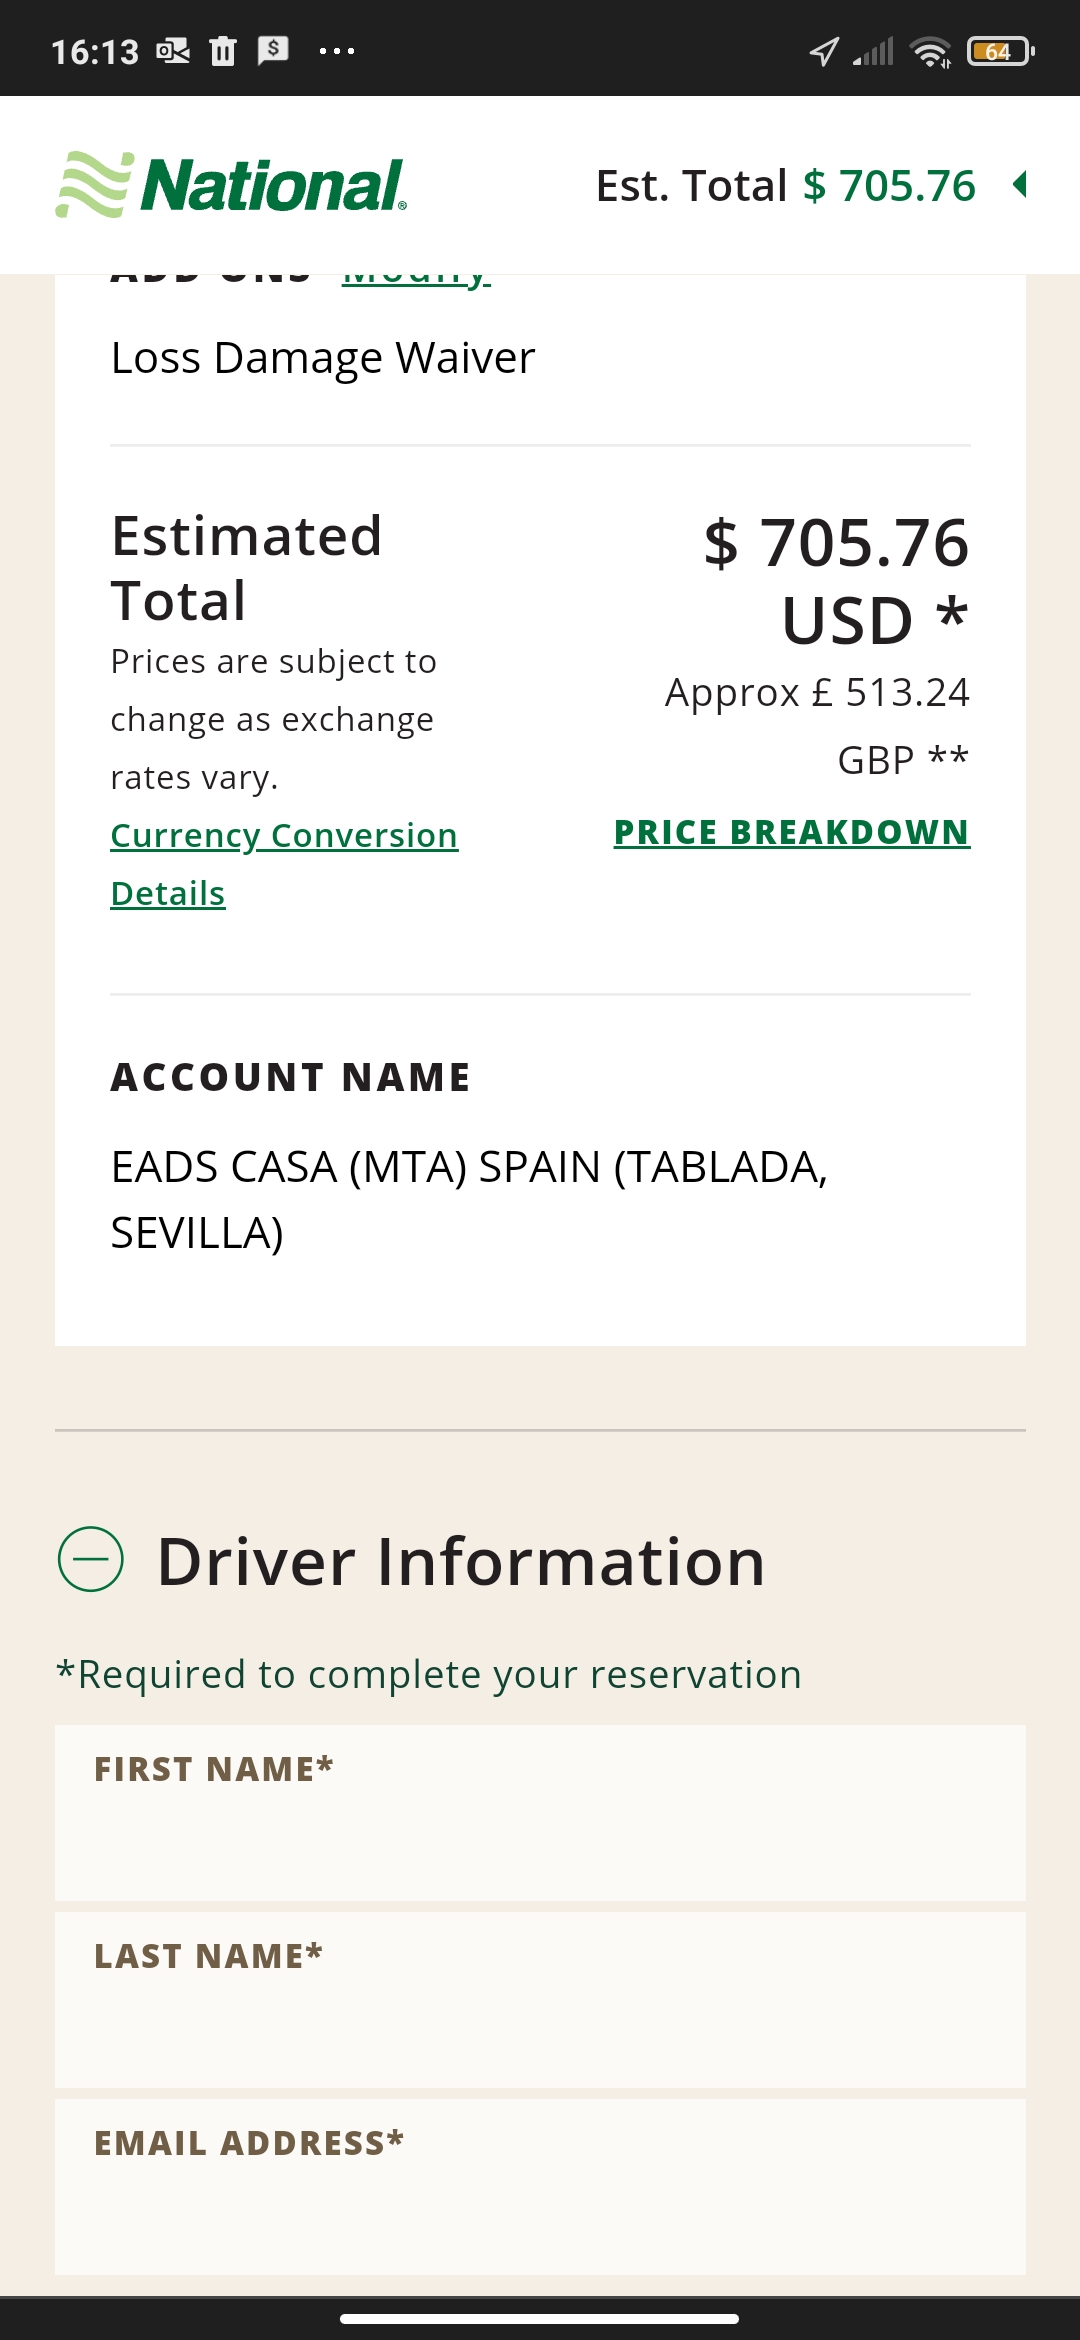Tap the header estimated total amount $705.76
Screen dimensions: 1080x2340
click(889, 185)
